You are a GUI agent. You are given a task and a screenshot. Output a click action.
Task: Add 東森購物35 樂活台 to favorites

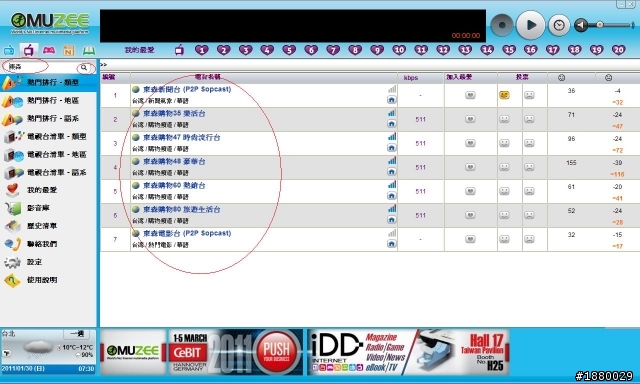[470, 119]
